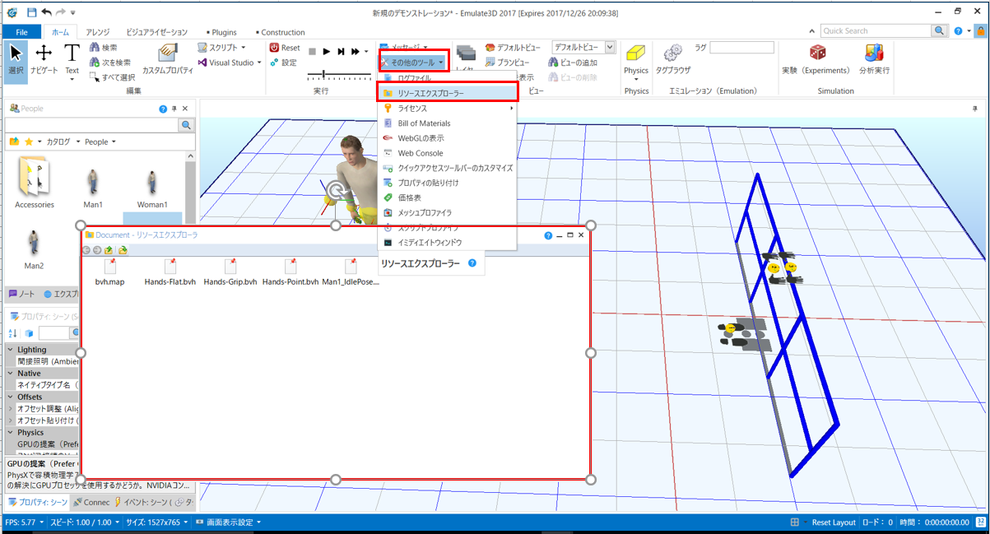The width and height of the screenshot is (990, 534).
Task: Open 実験 (Experiments) dice icon
Action: (x=816, y=59)
